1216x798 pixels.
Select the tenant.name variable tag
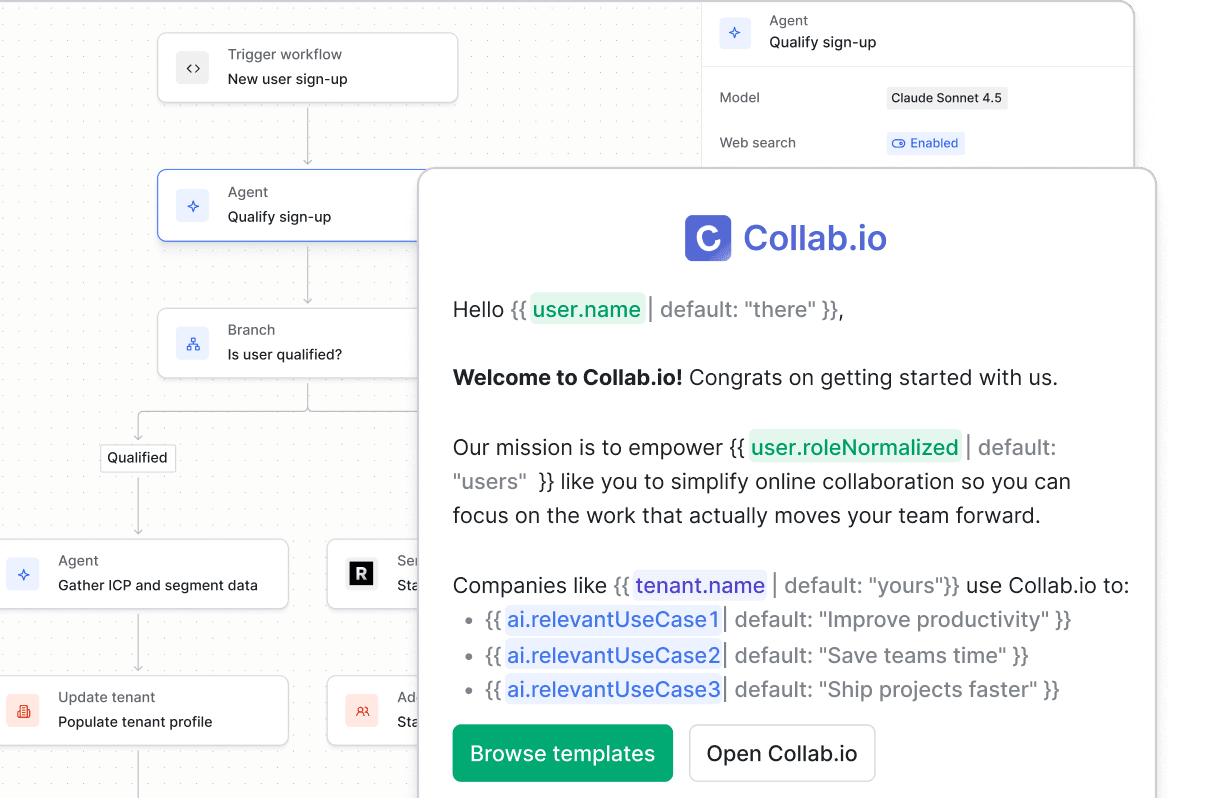(700, 585)
